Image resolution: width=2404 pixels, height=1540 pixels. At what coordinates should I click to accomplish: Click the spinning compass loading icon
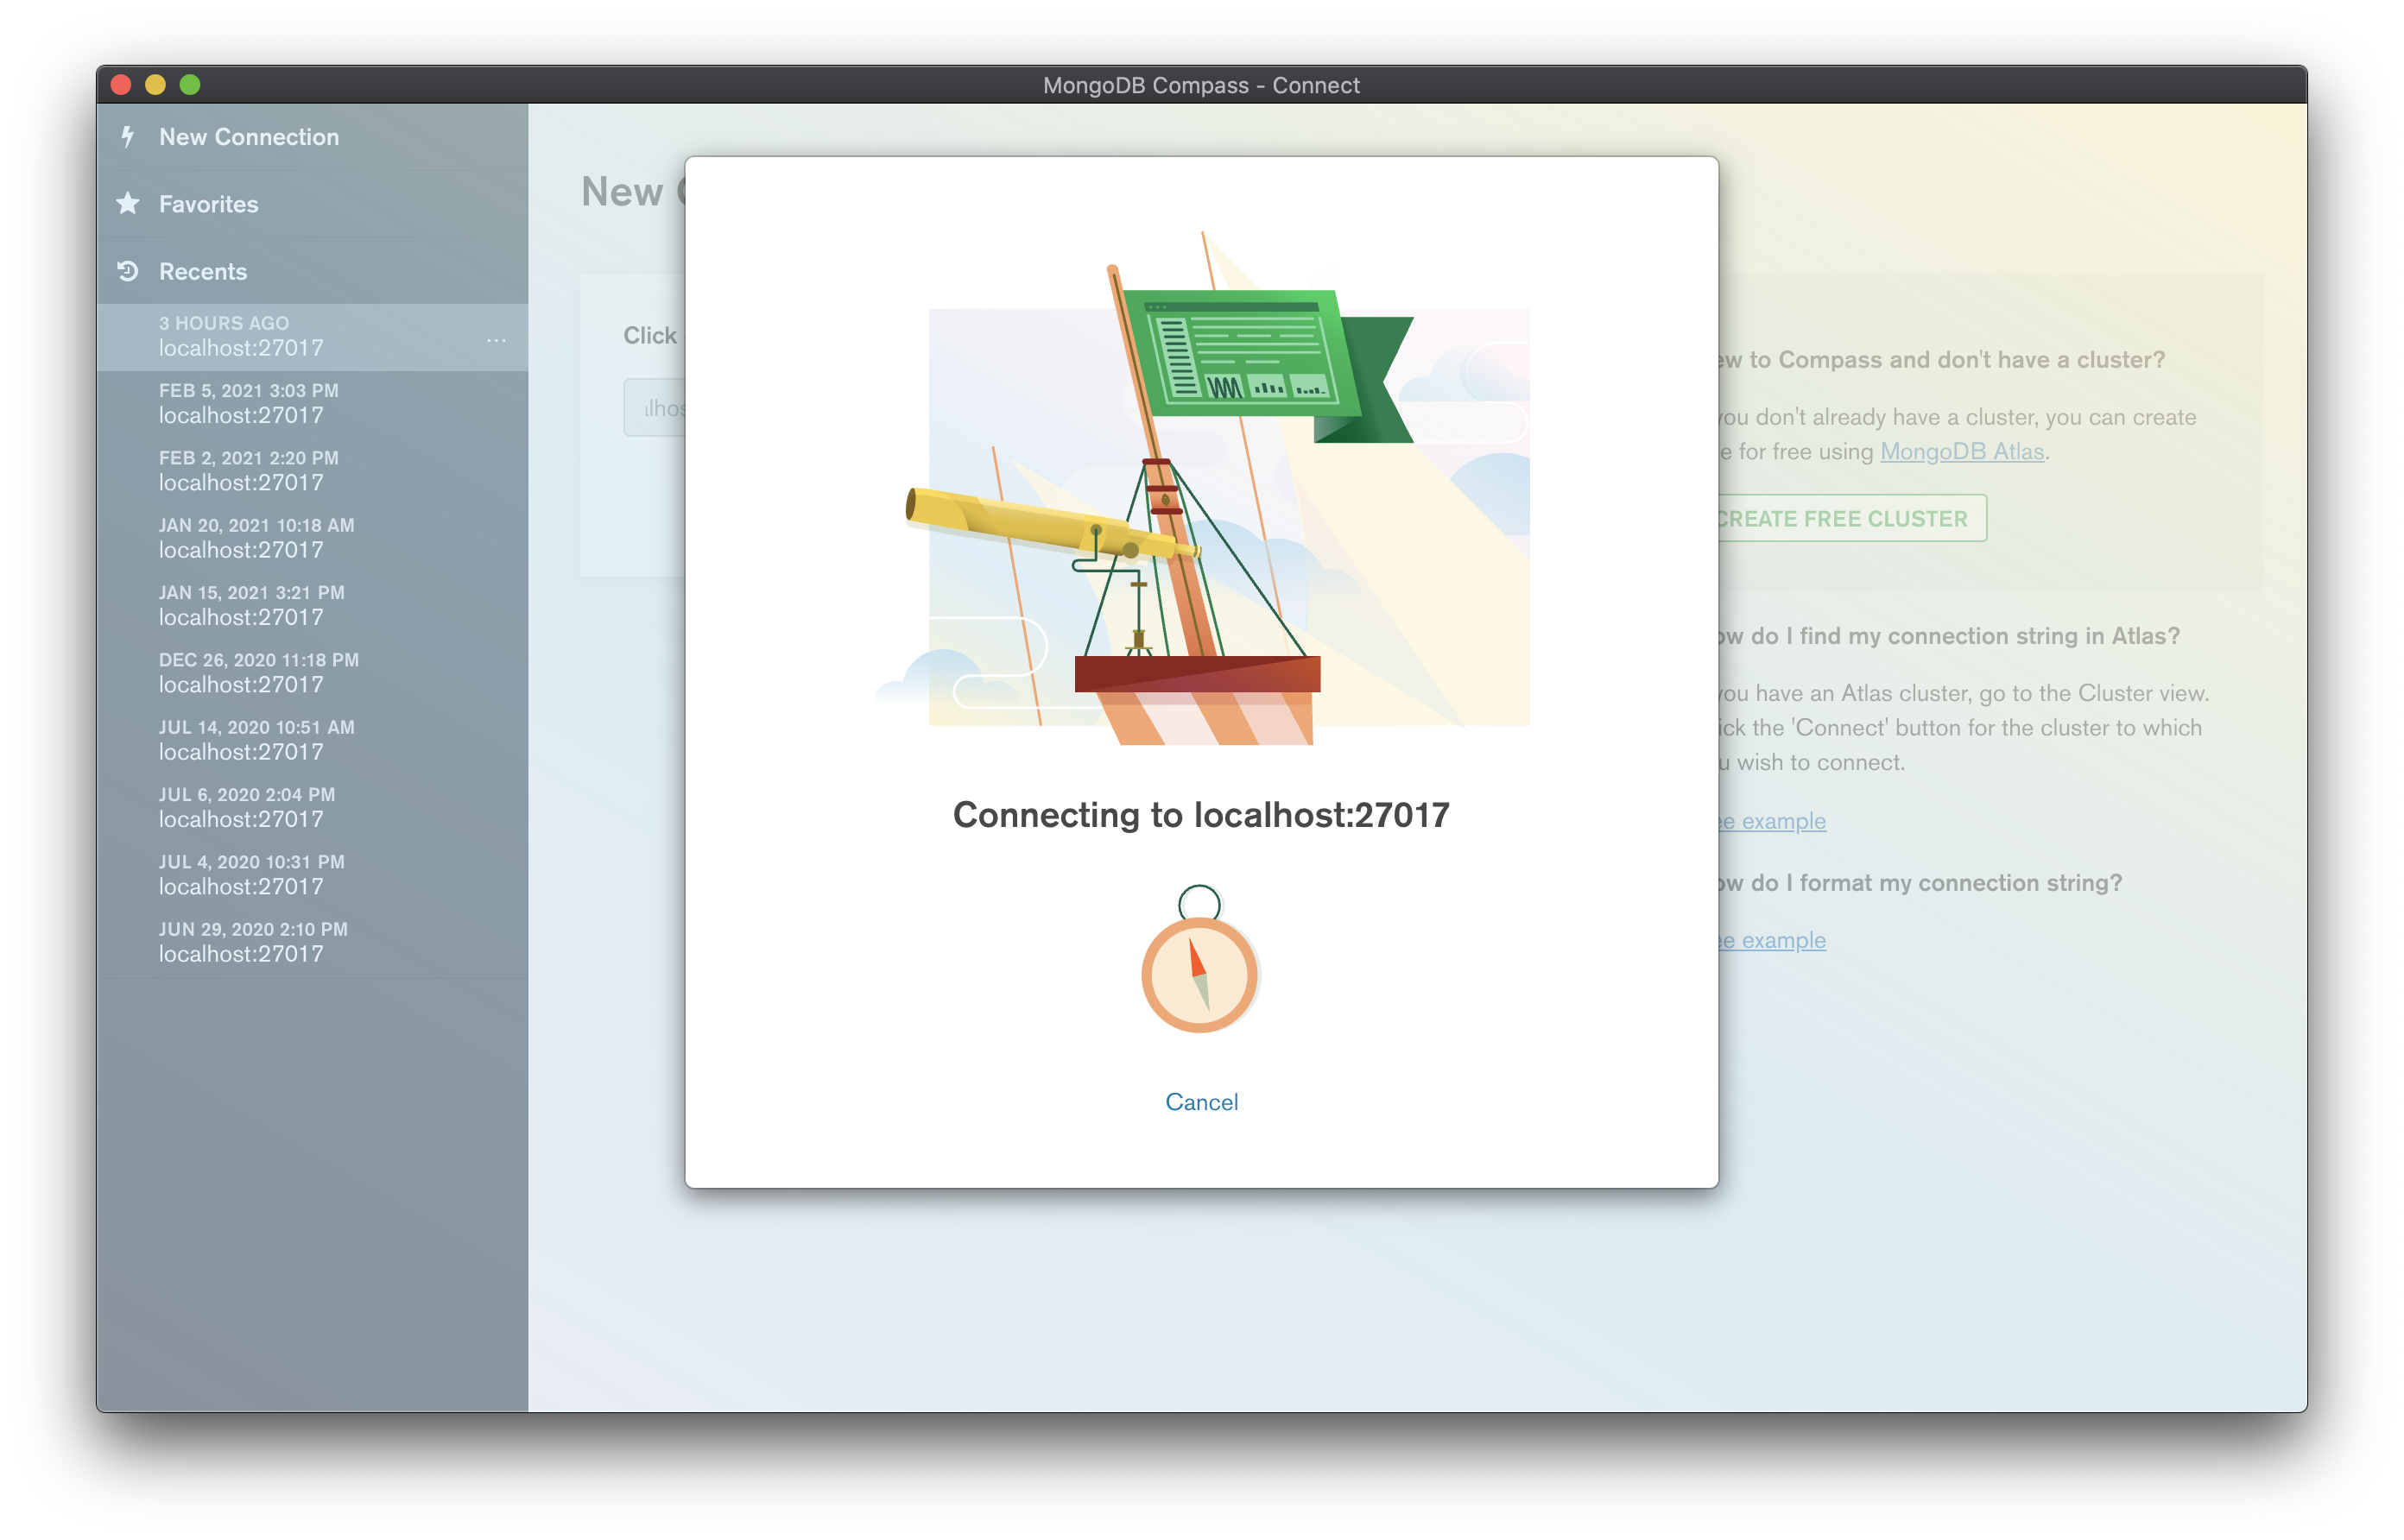click(x=1199, y=973)
